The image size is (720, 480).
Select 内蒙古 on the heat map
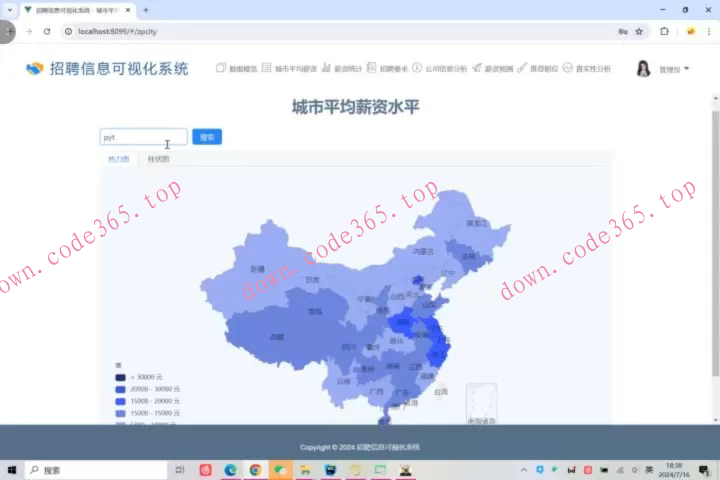tap(423, 252)
